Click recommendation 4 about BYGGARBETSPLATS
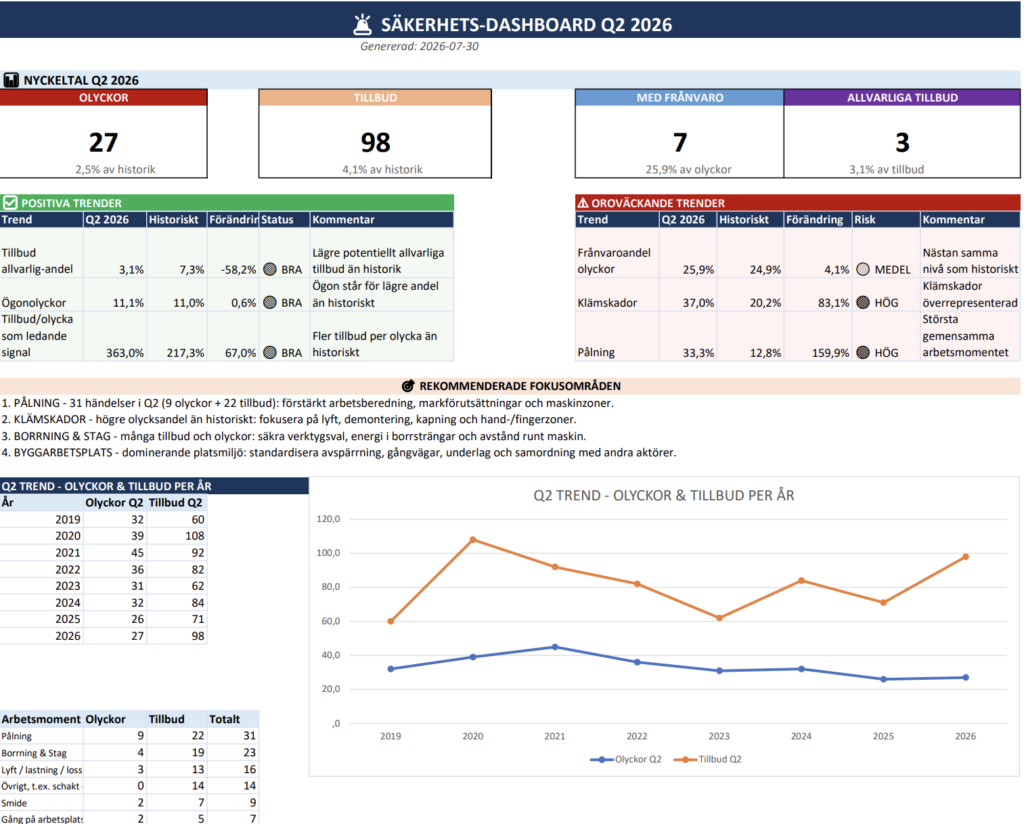The image size is (1024, 824). pos(339,452)
